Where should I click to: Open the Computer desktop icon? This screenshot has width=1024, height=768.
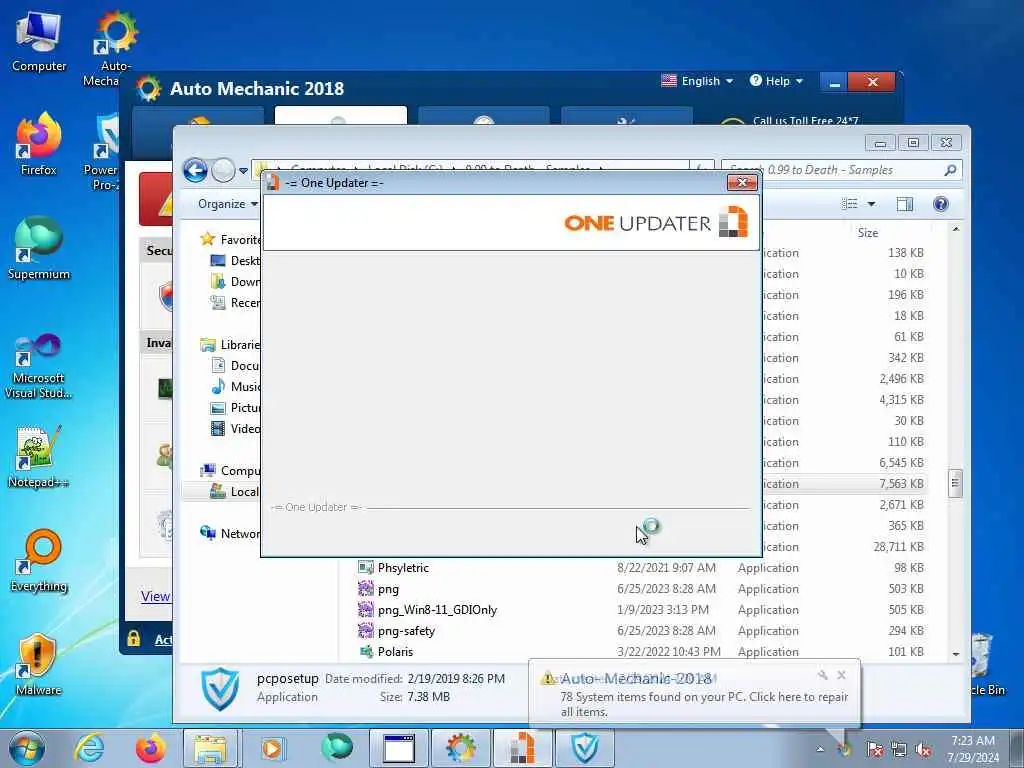[39, 42]
